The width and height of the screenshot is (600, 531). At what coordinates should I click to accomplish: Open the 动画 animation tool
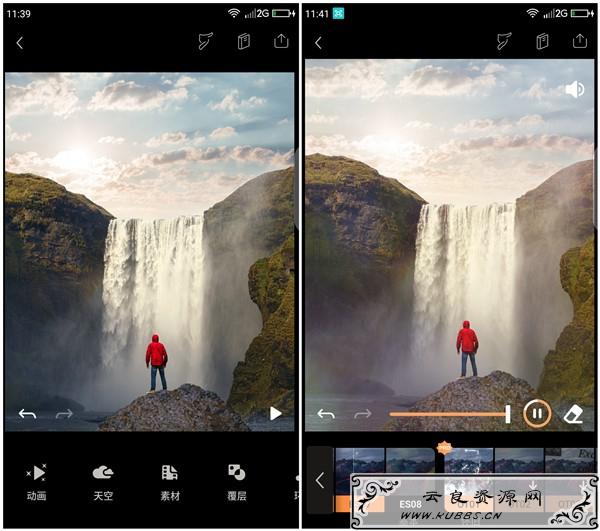[x=36, y=482]
